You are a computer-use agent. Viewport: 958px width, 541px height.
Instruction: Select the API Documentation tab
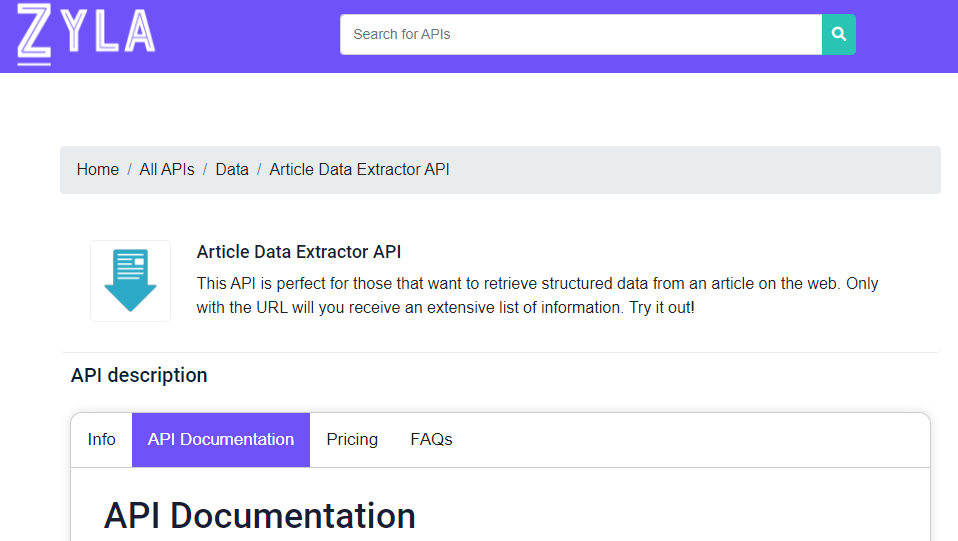(x=221, y=440)
